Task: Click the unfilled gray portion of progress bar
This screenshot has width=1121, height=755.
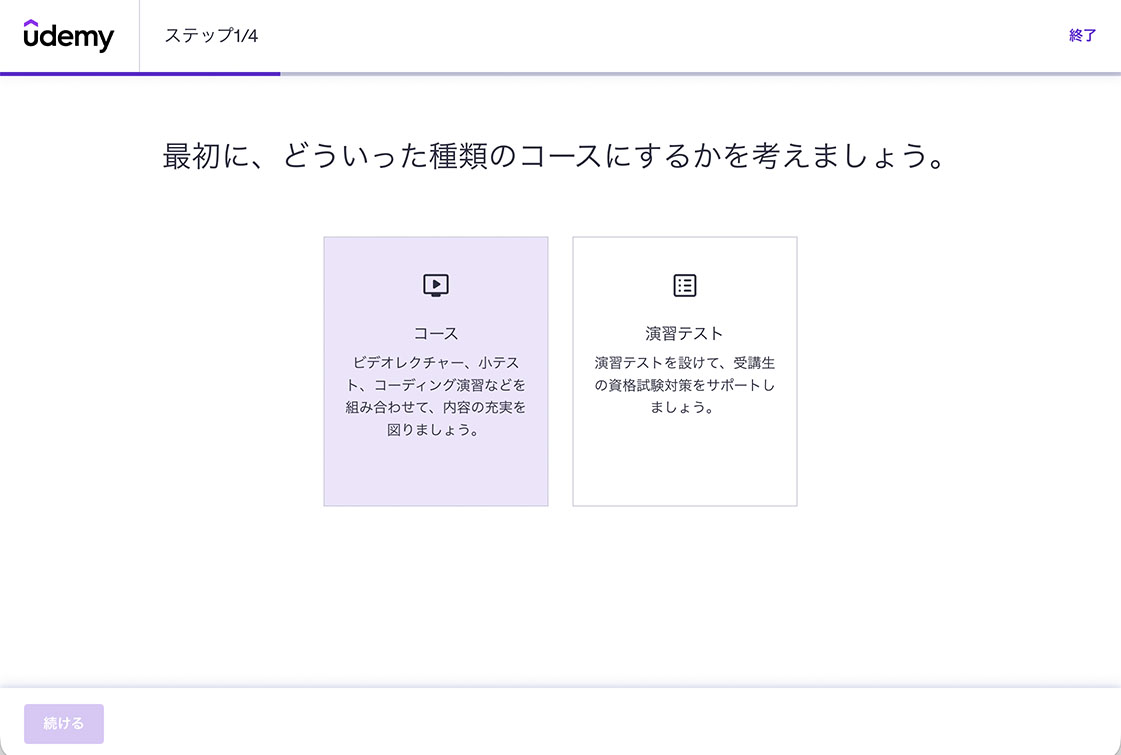Action: coord(700,74)
